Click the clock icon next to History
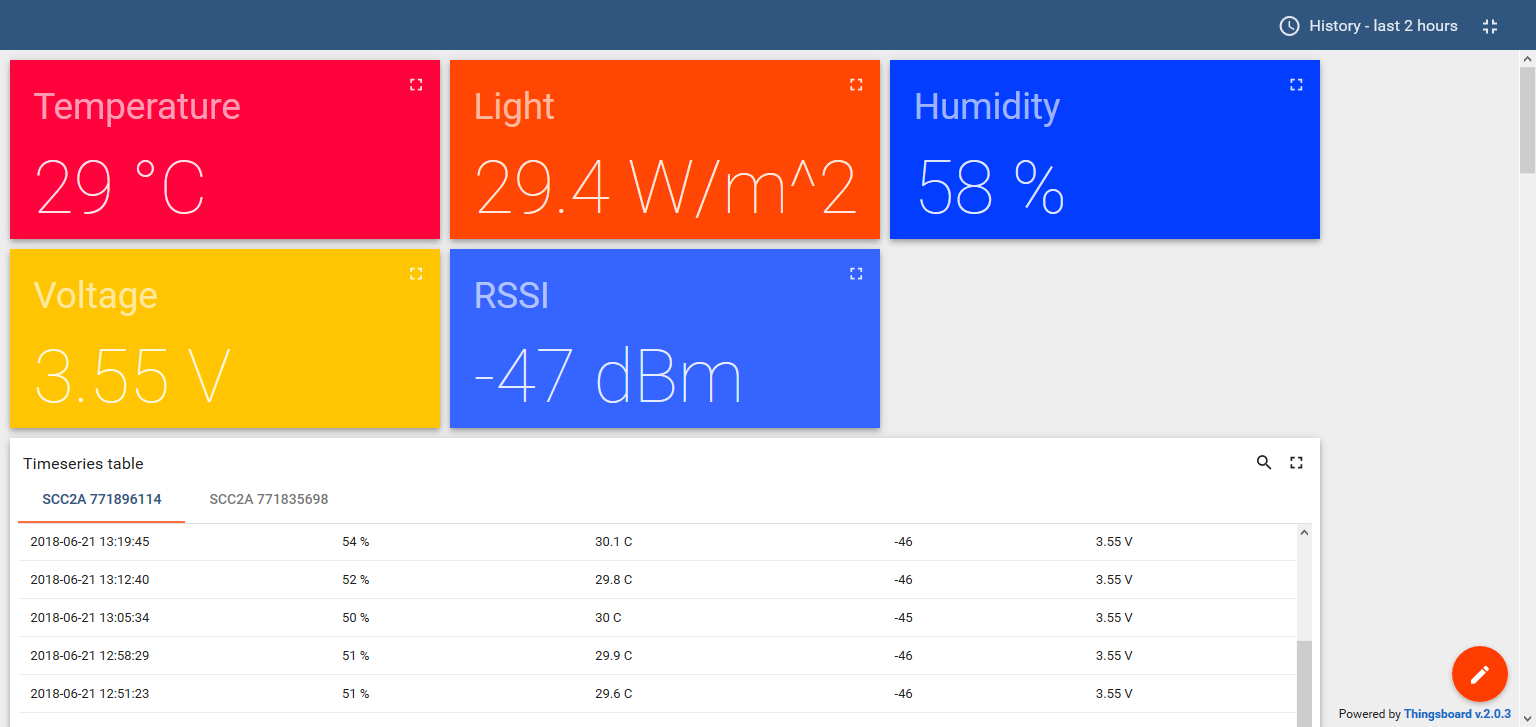 point(1289,25)
